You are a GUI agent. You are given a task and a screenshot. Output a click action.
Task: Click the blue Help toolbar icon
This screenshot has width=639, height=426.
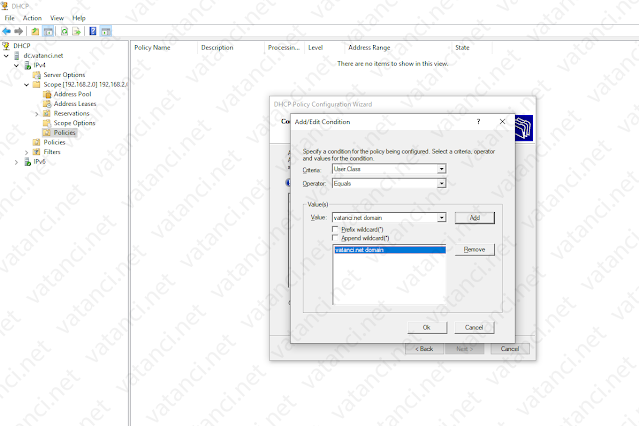(93, 31)
